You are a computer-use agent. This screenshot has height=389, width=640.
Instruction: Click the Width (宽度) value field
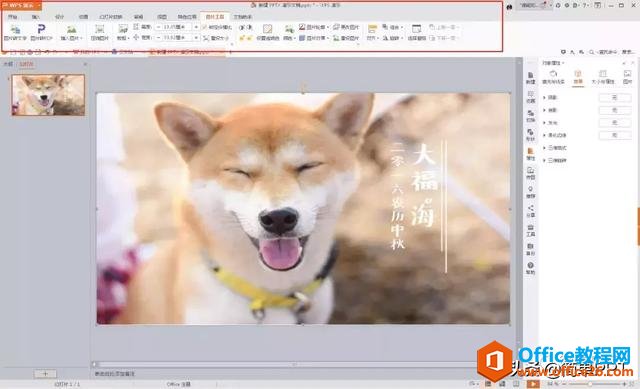coord(176,38)
